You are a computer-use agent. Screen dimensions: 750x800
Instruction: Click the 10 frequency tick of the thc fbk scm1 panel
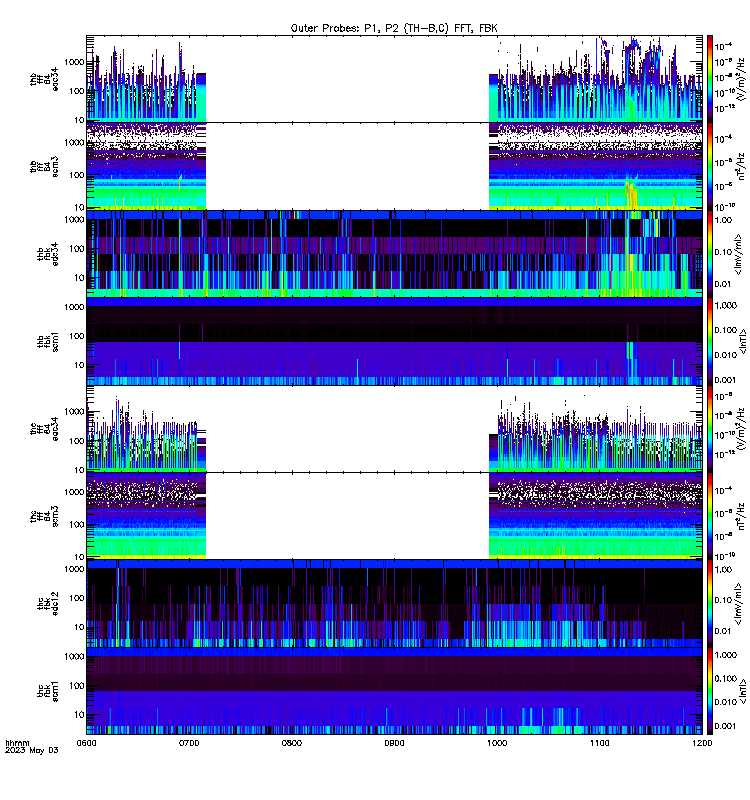click(x=80, y=715)
